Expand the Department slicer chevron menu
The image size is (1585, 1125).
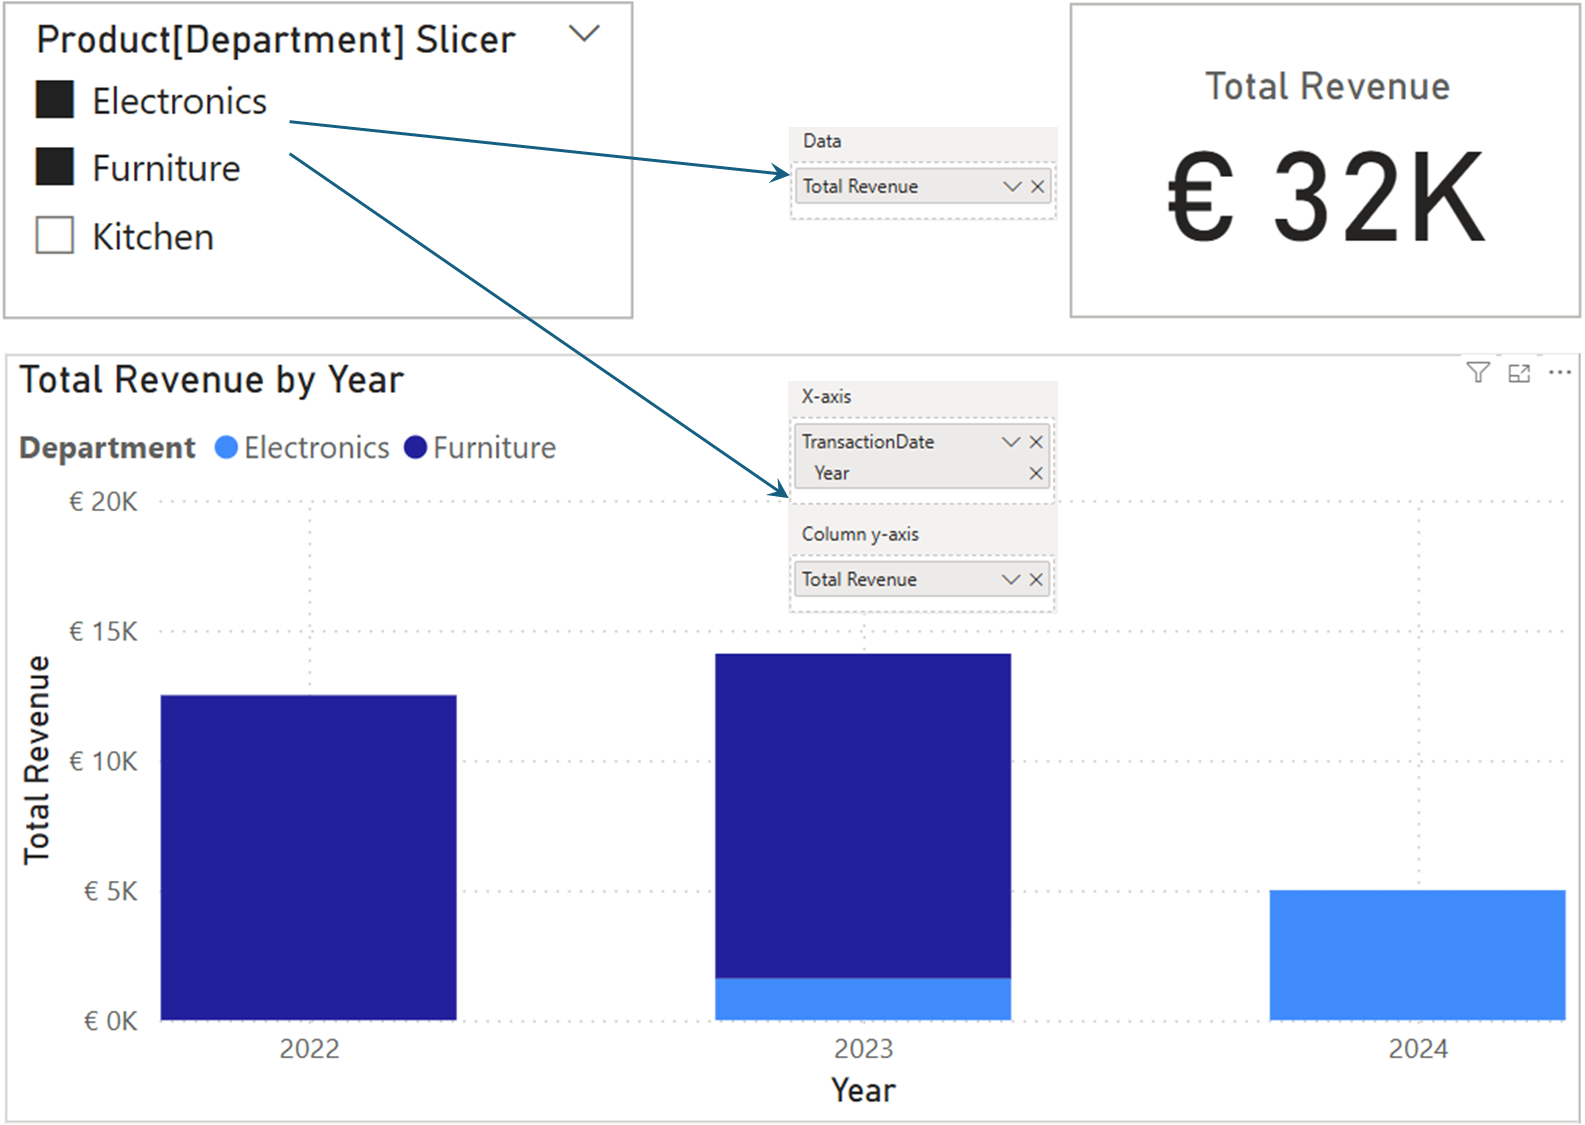(584, 34)
